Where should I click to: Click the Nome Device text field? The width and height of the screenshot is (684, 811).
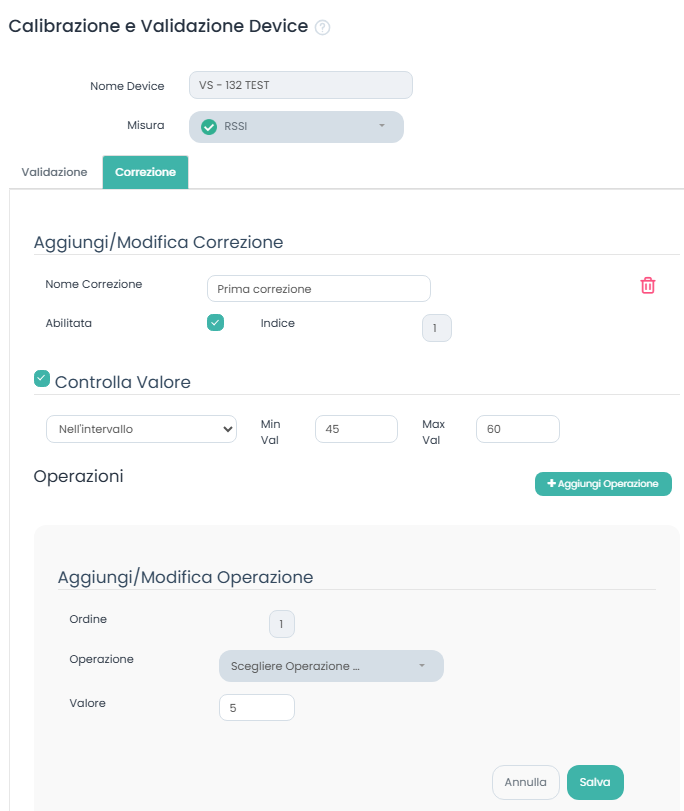click(300, 85)
